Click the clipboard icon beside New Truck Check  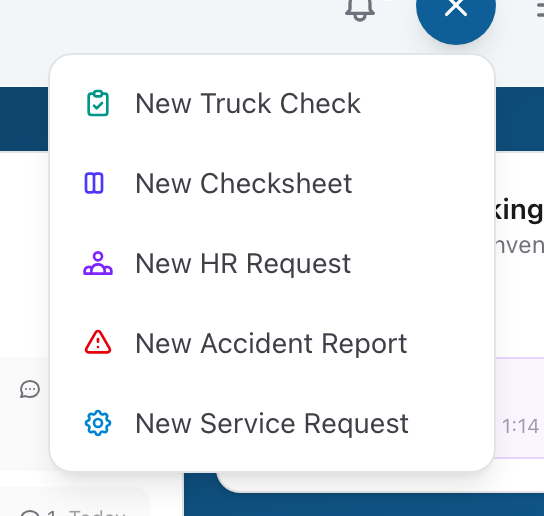98,103
